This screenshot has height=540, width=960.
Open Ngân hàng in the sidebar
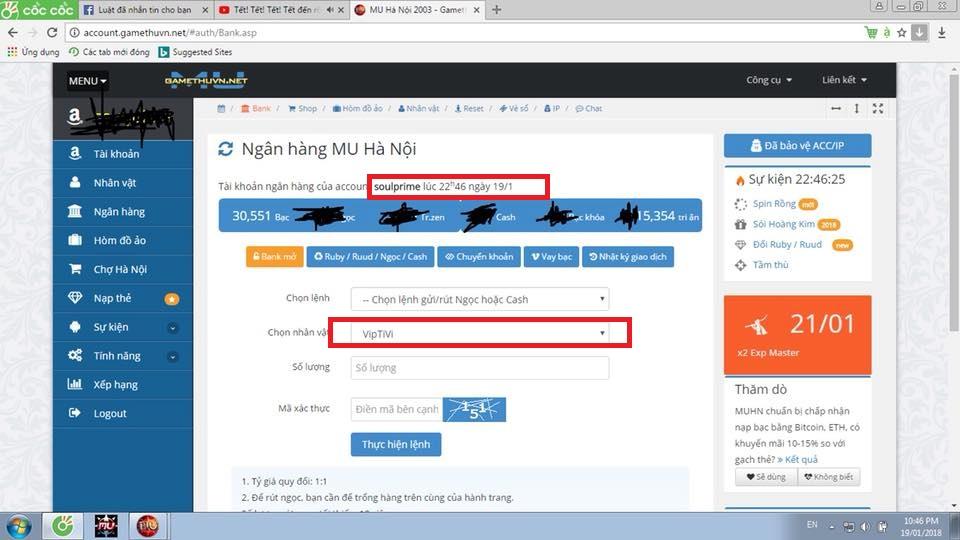click(118, 212)
